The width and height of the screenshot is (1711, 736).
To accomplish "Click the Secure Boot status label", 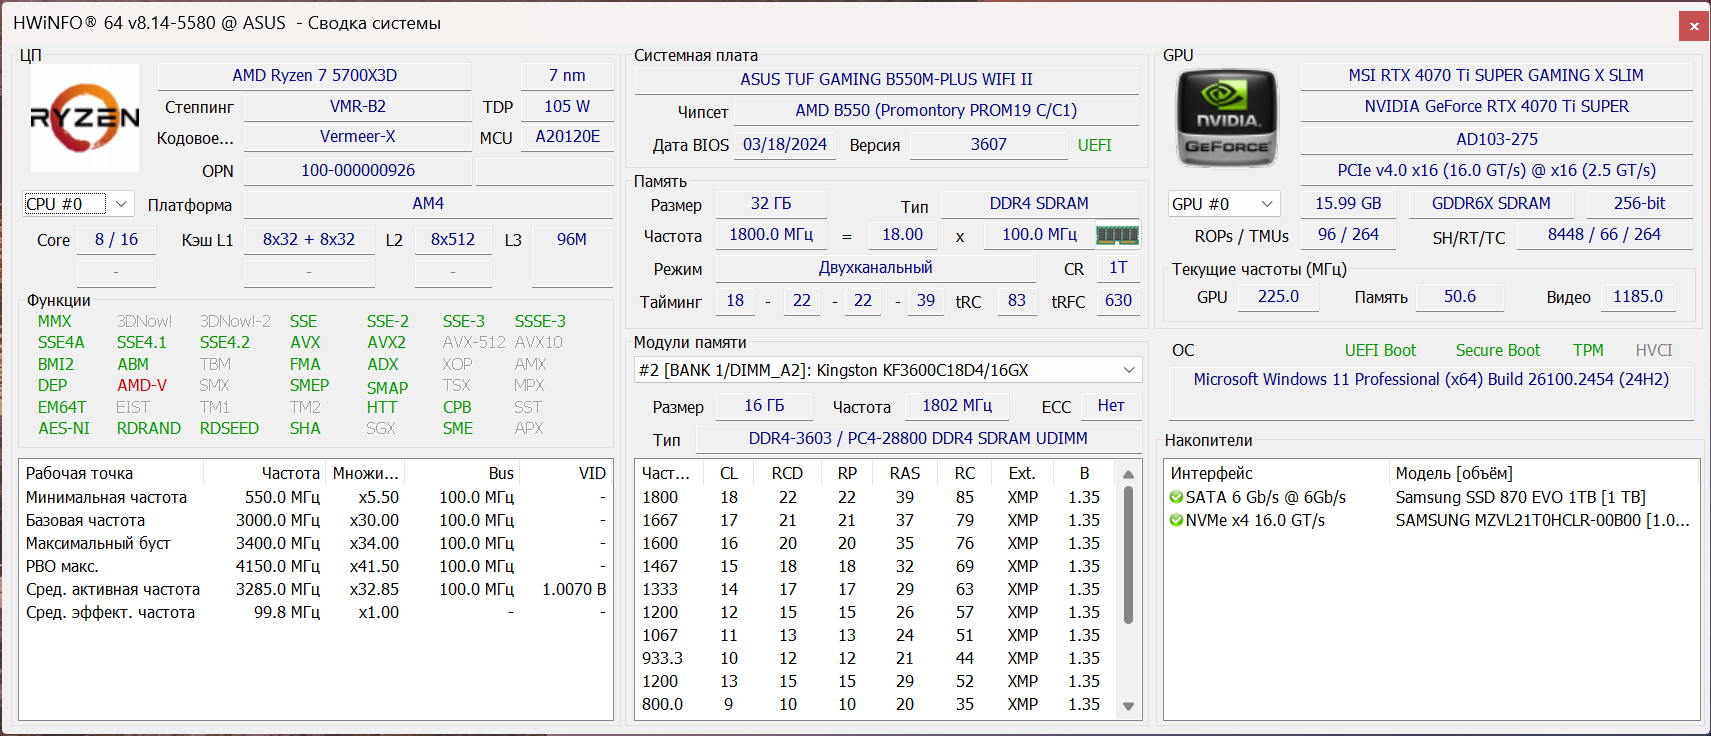I will click(1497, 350).
